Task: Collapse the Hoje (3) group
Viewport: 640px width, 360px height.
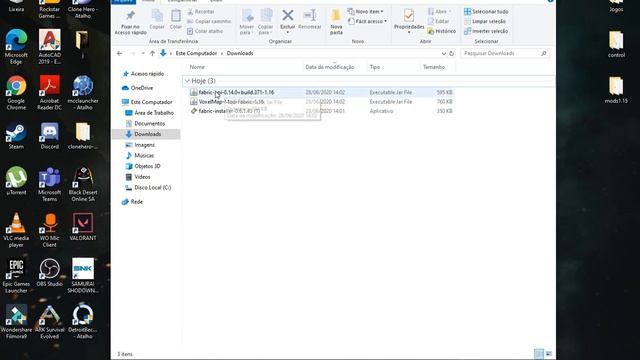Action: coord(187,81)
